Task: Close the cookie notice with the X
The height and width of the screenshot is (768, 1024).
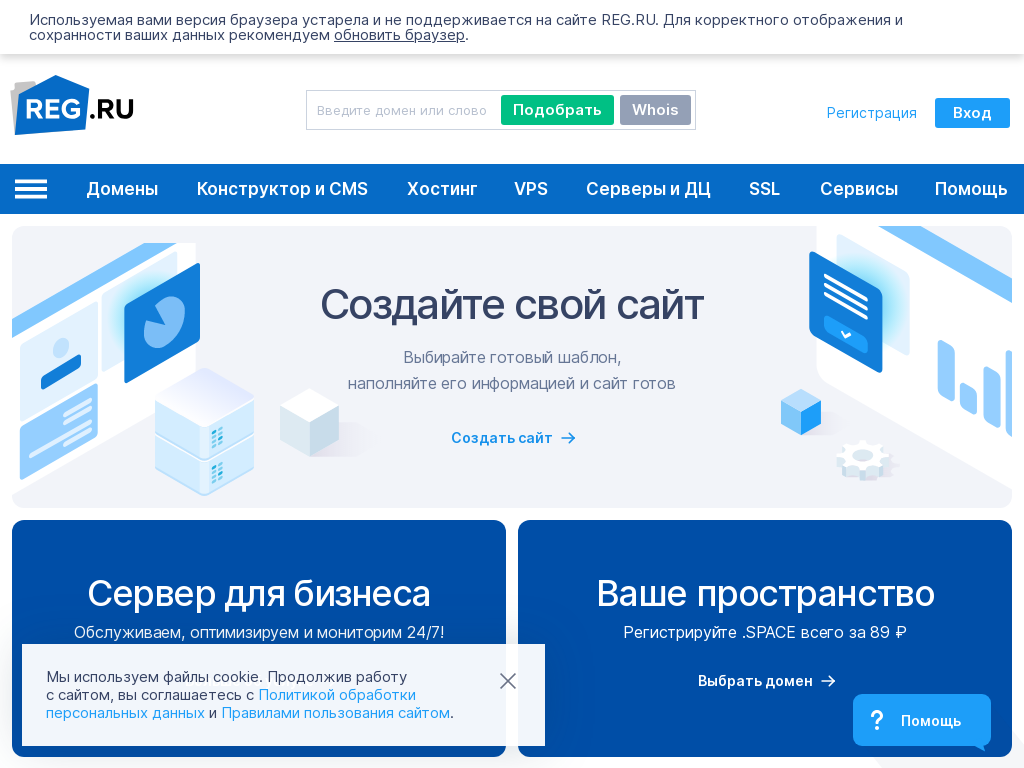Action: coord(507,681)
